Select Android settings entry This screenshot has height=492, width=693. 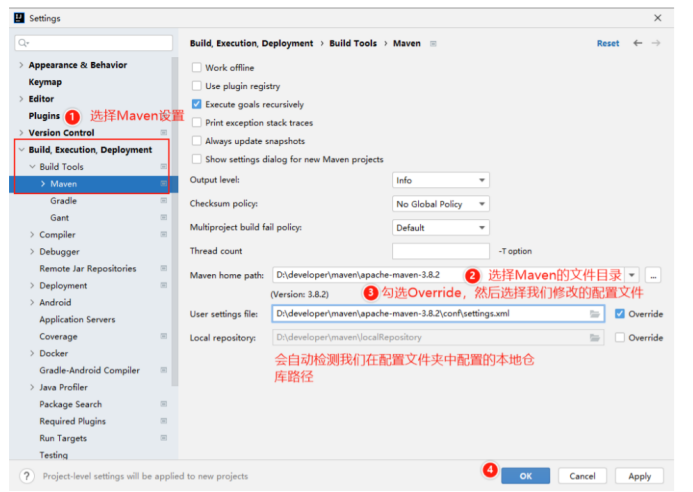click(x=55, y=302)
